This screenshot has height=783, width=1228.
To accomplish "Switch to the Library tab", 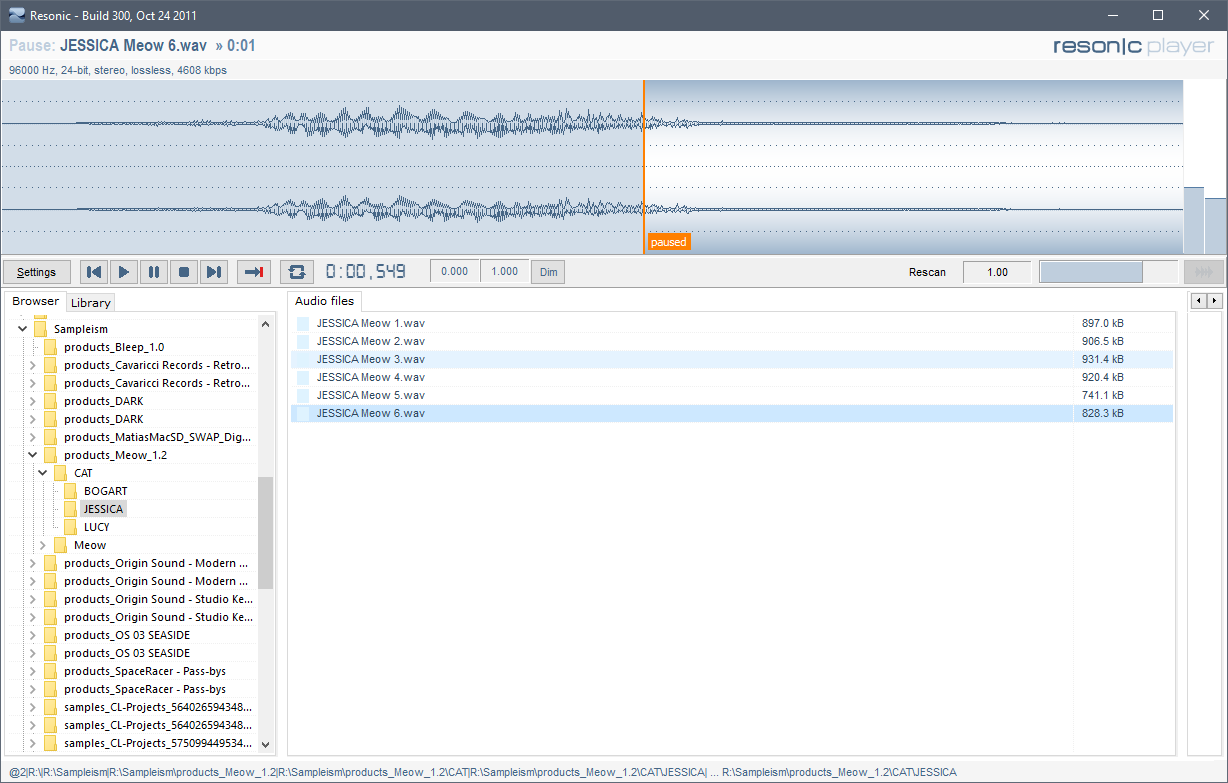I will (x=91, y=303).
